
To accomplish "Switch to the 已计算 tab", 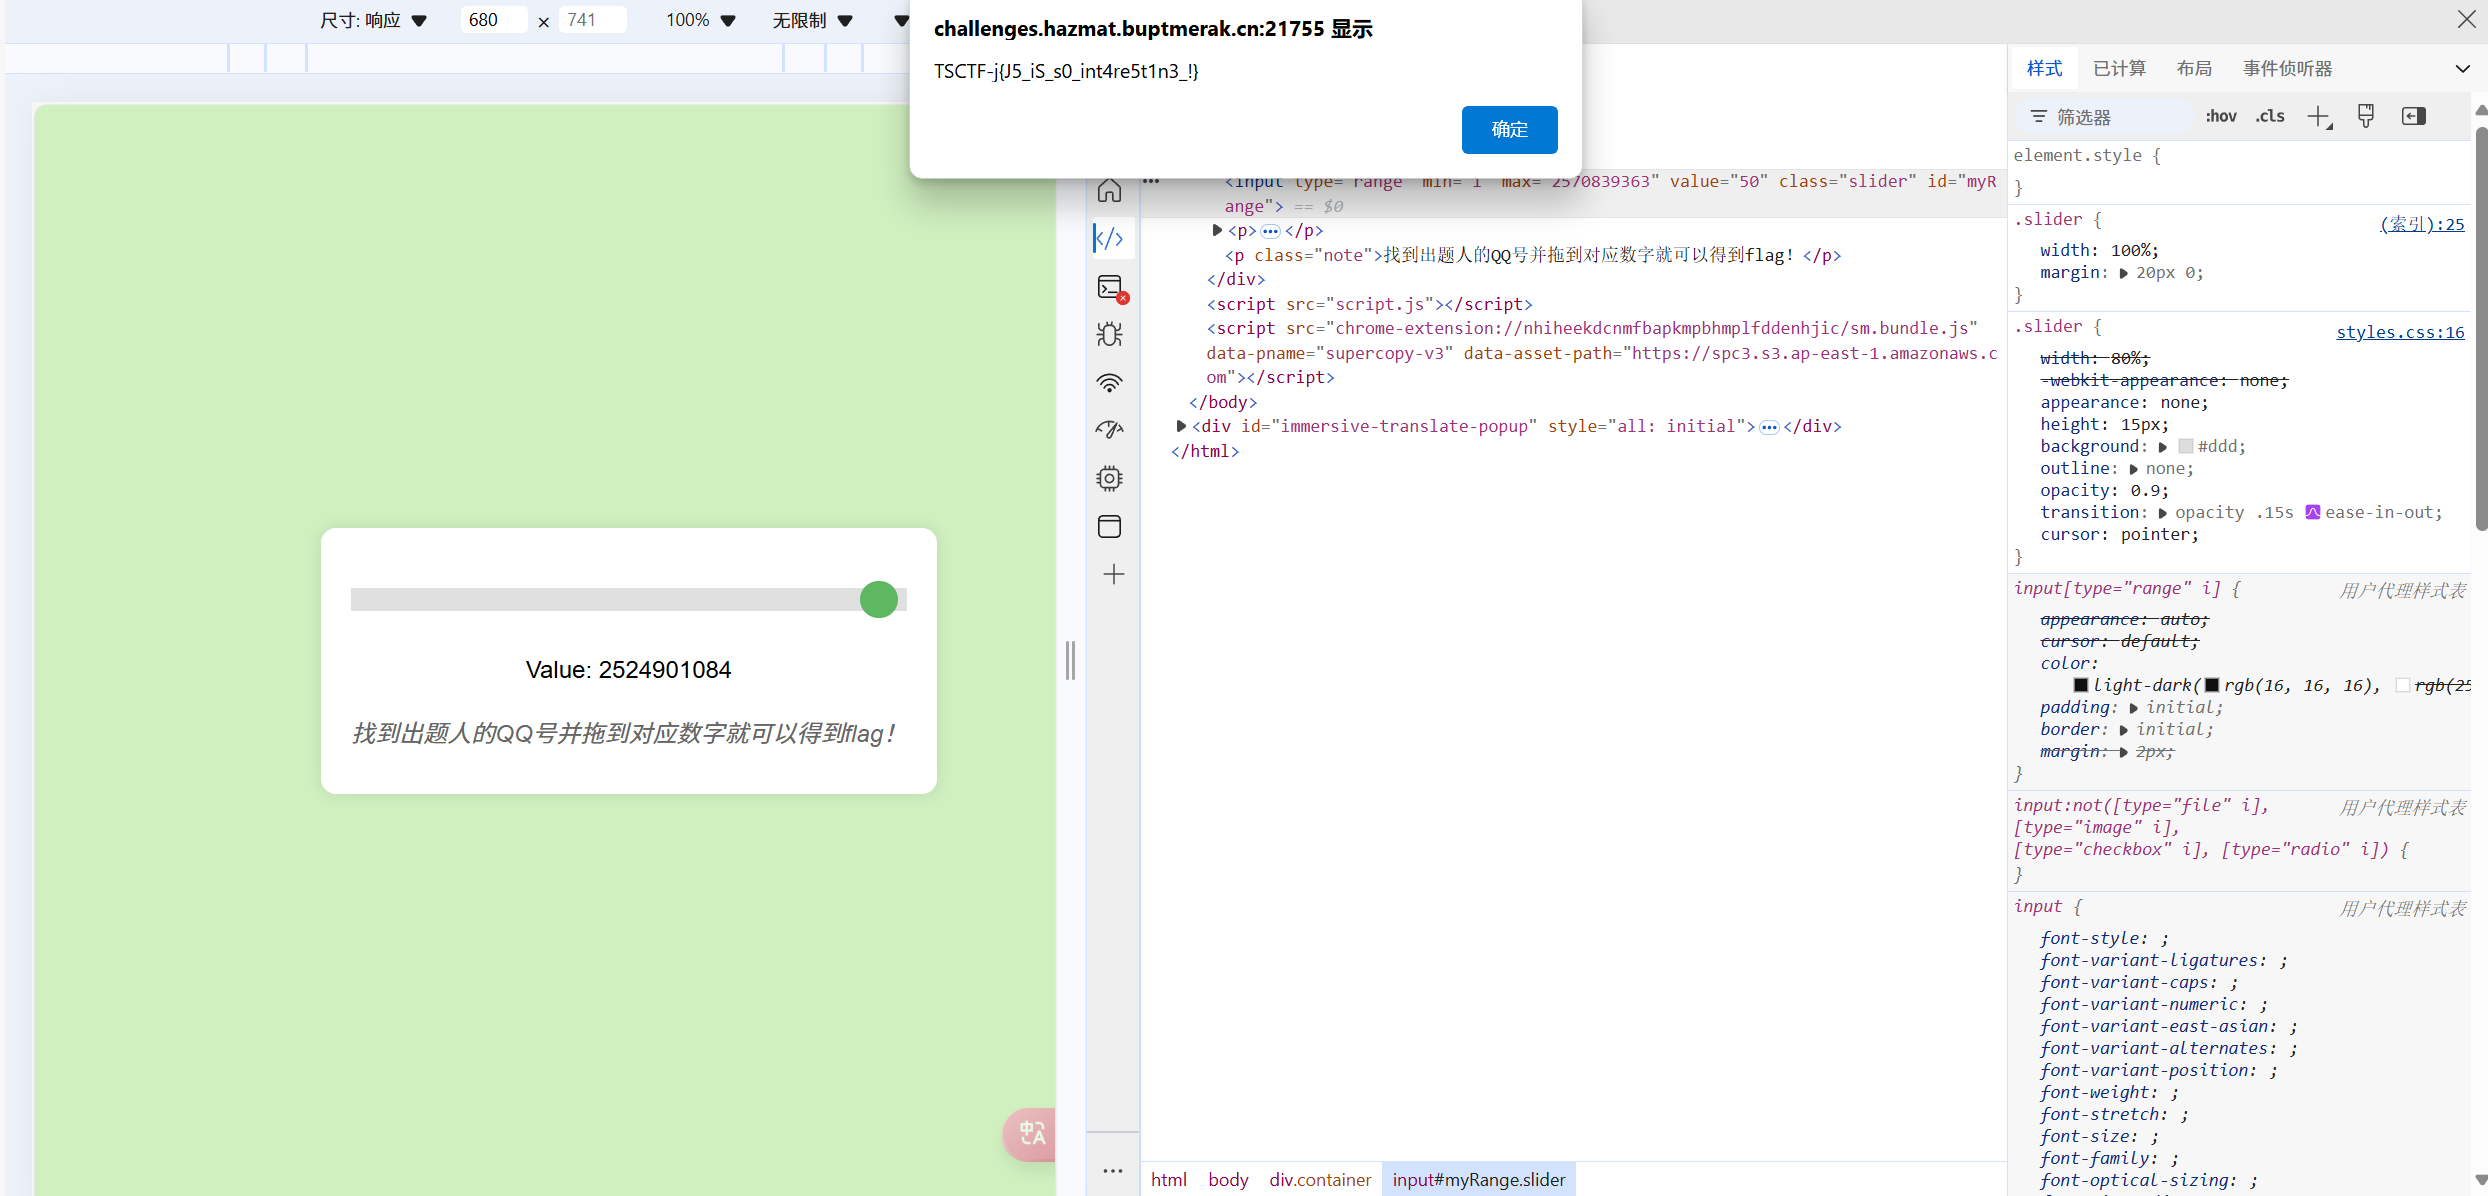I will click(2119, 68).
